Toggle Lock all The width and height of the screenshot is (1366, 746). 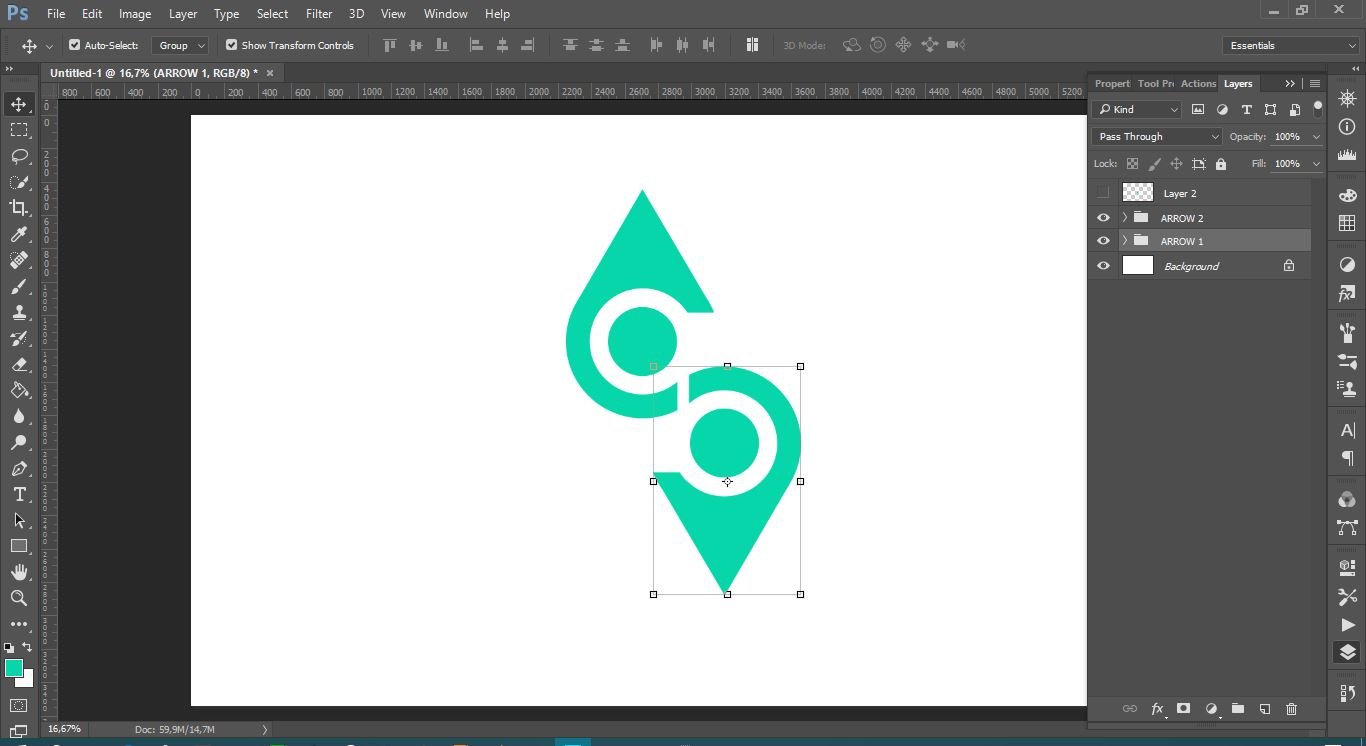tap(1221, 164)
